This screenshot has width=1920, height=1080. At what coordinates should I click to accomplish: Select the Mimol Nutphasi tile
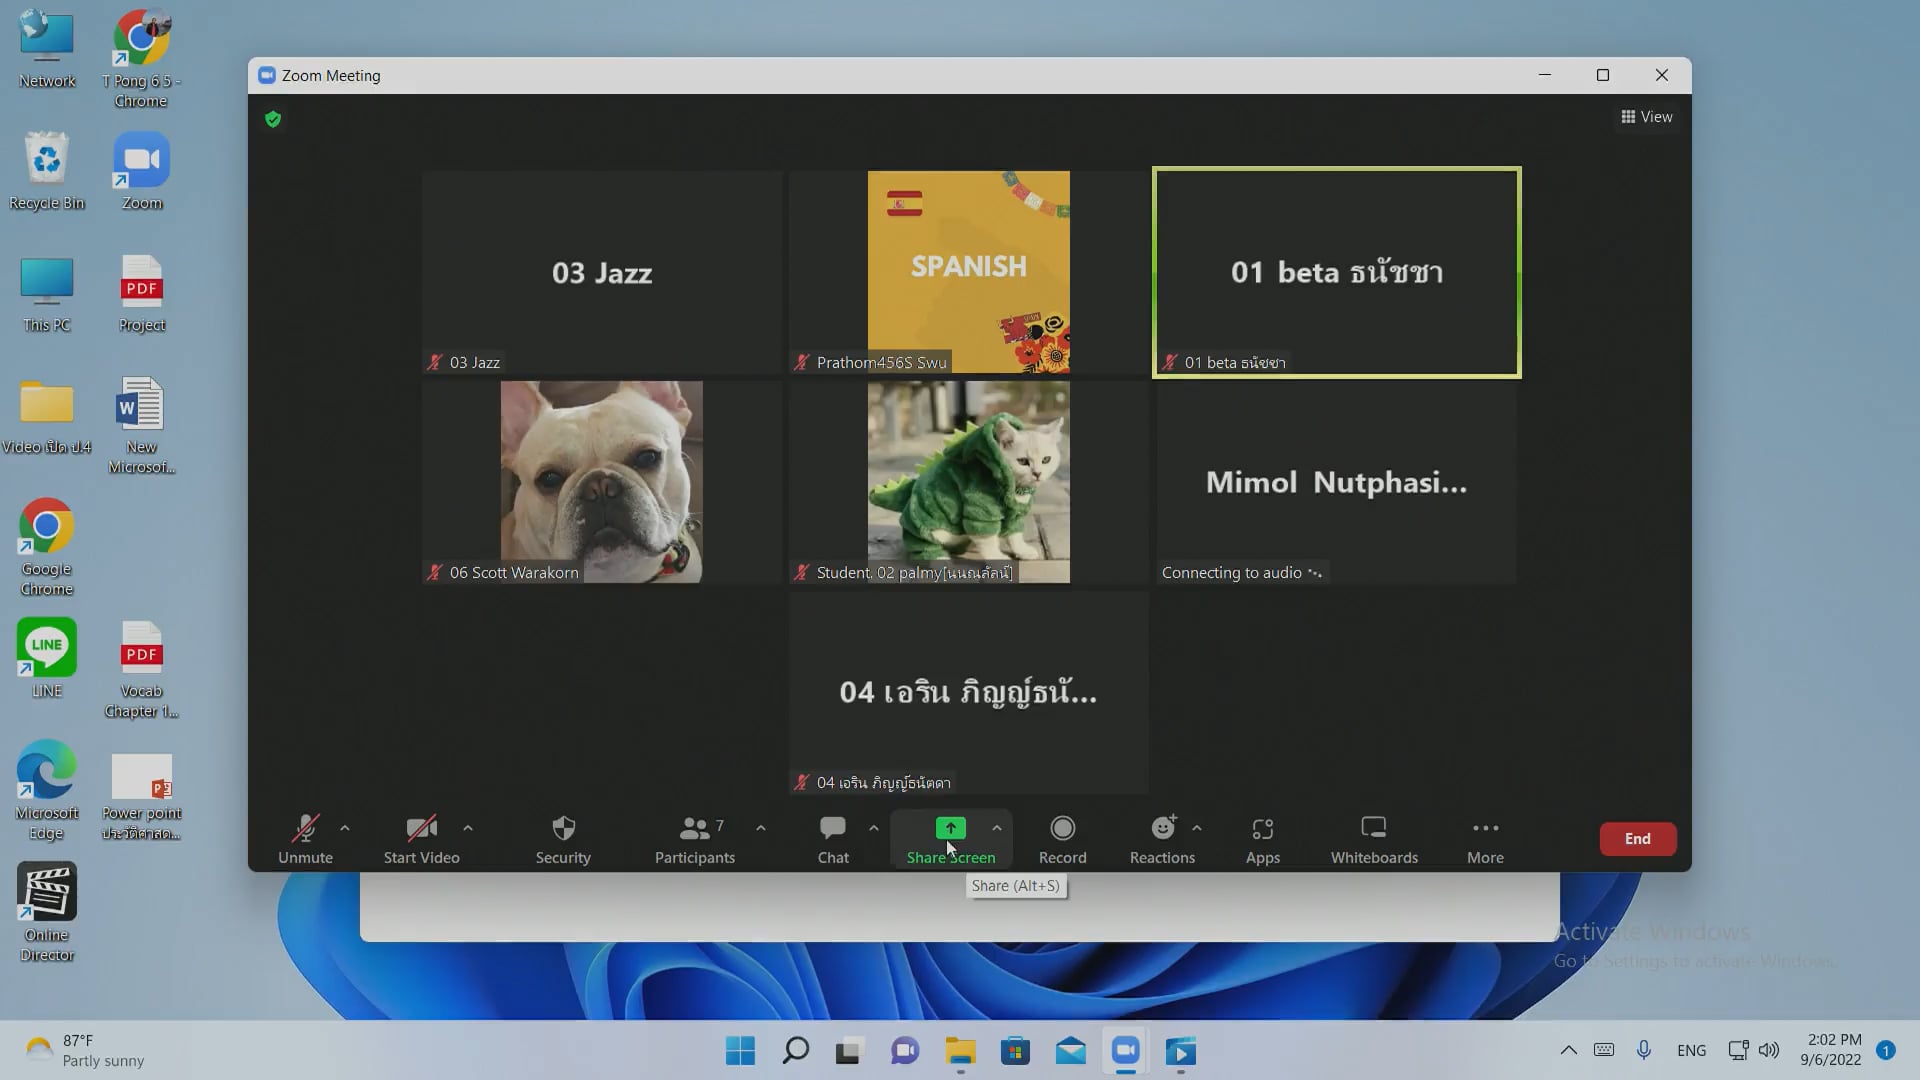[x=1337, y=482]
